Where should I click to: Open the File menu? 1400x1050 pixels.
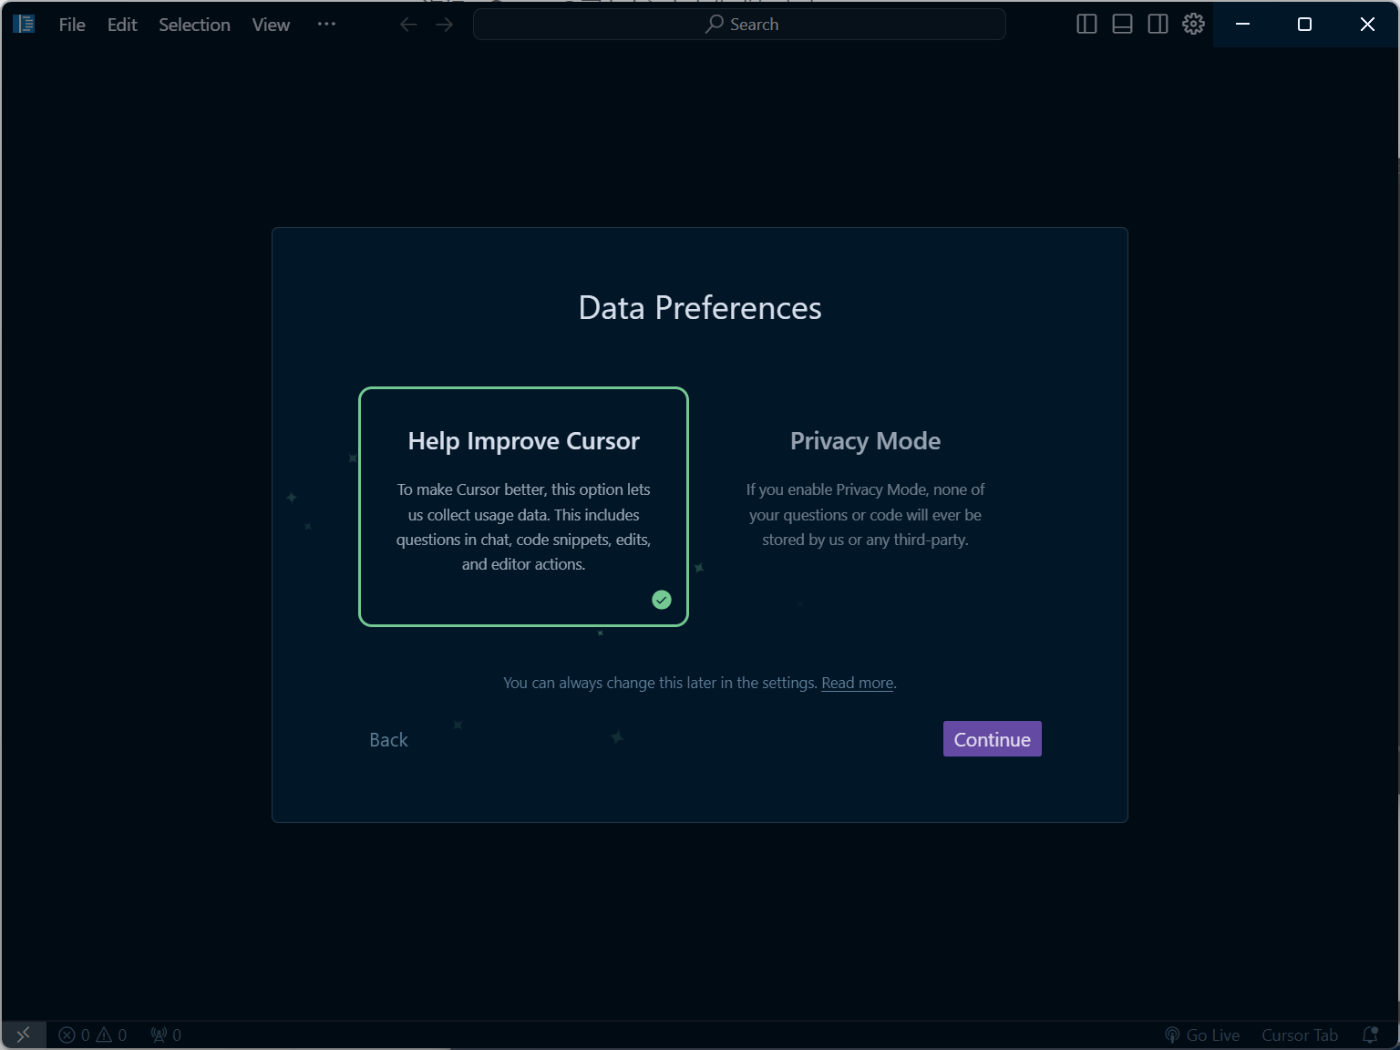(72, 24)
